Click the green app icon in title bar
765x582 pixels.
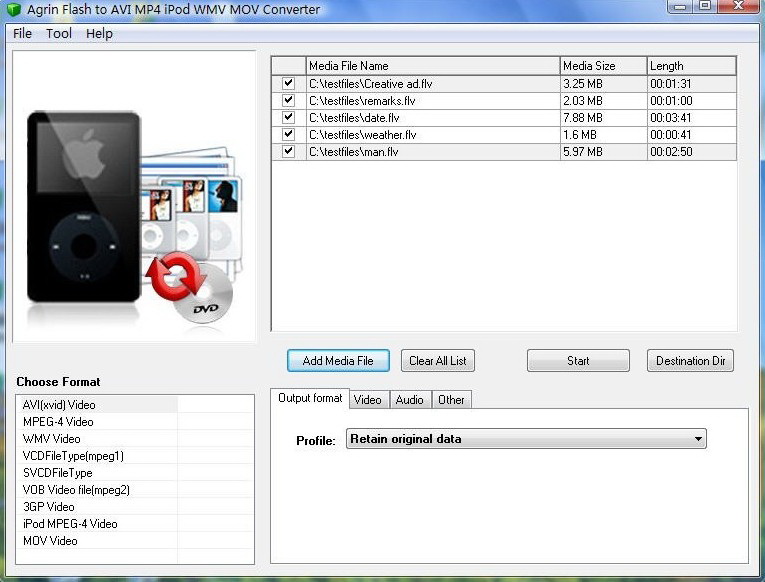[14, 9]
